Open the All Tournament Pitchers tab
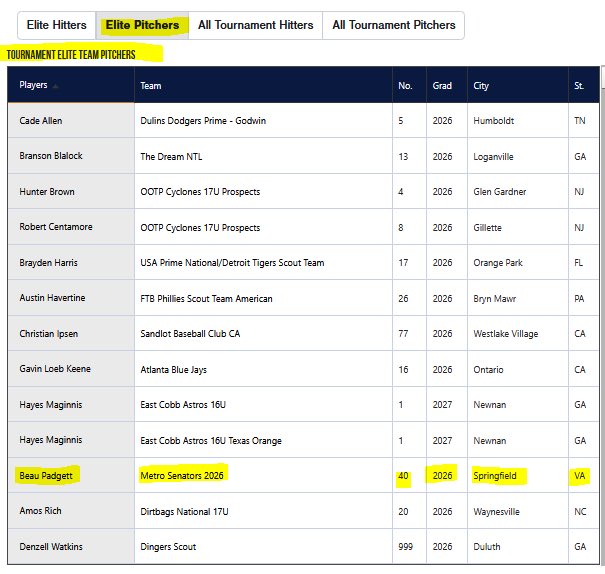 click(x=394, y=25)
